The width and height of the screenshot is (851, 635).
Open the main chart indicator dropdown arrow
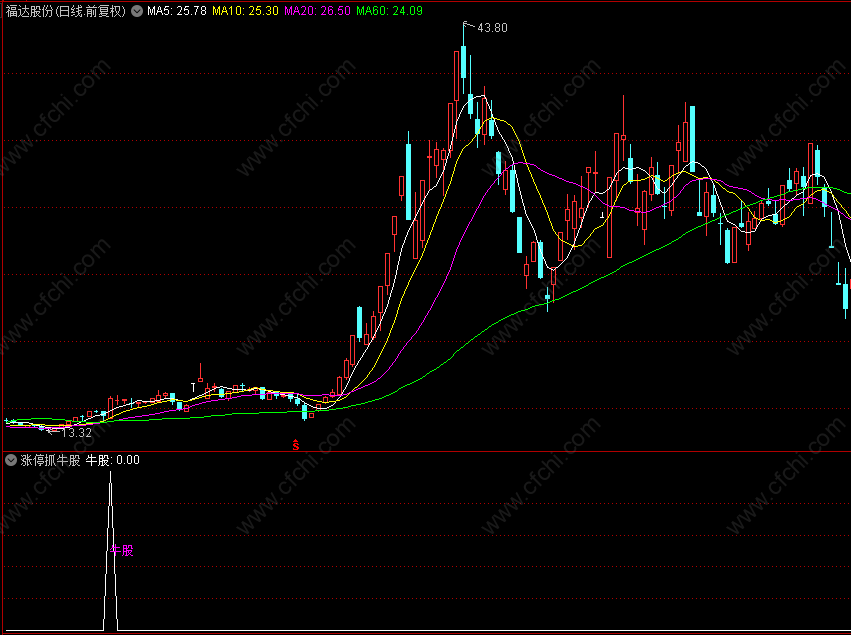coord(137,11)
